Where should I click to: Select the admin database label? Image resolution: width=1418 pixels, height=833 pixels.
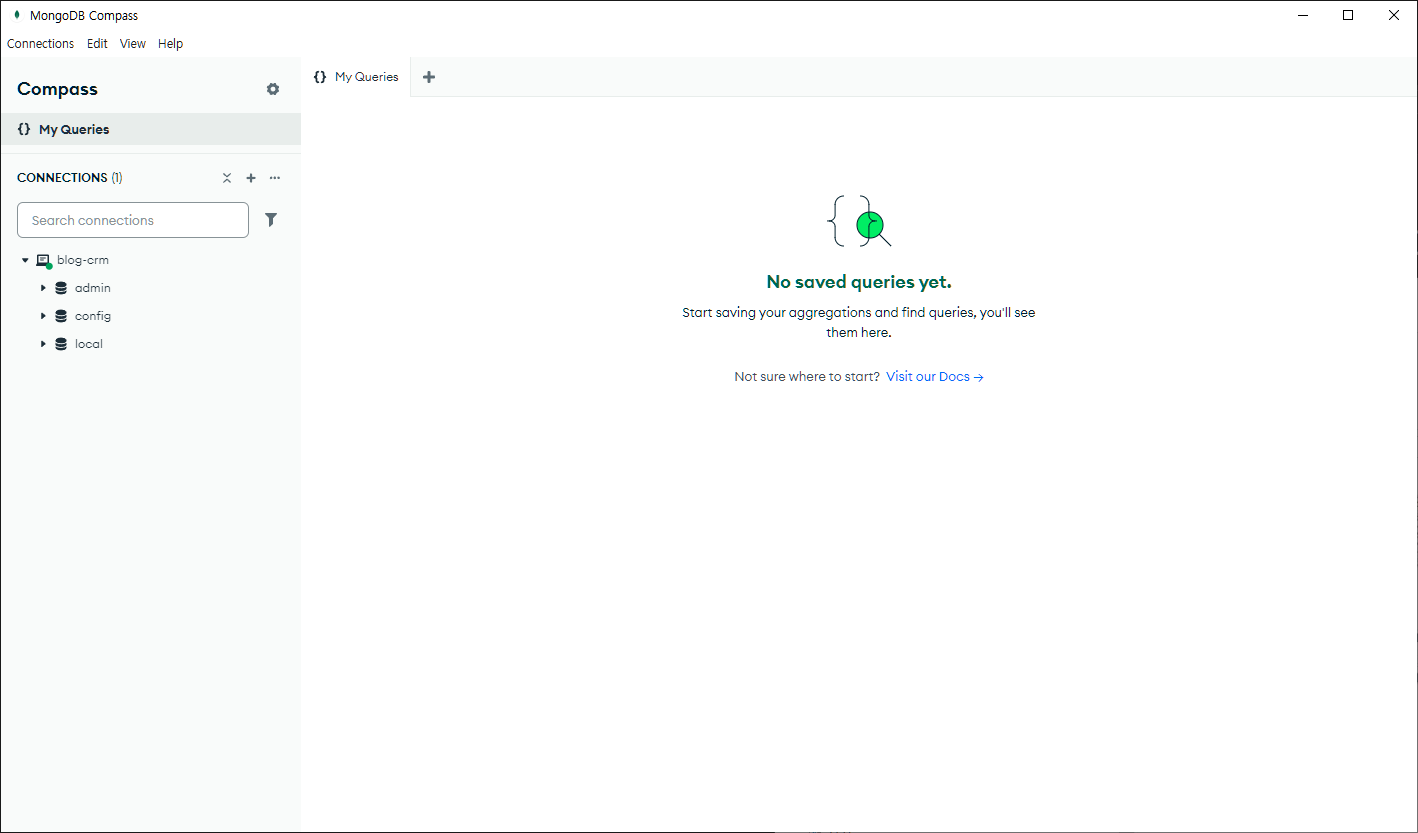(x=93, y=288)
